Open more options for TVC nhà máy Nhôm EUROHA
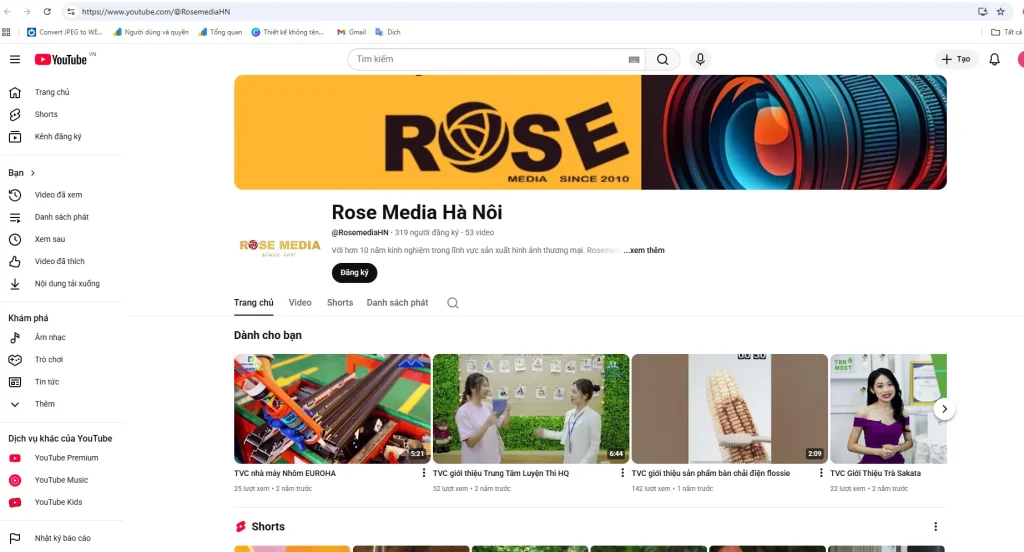This screenshot has width=1024, height=552. (423, 473)
